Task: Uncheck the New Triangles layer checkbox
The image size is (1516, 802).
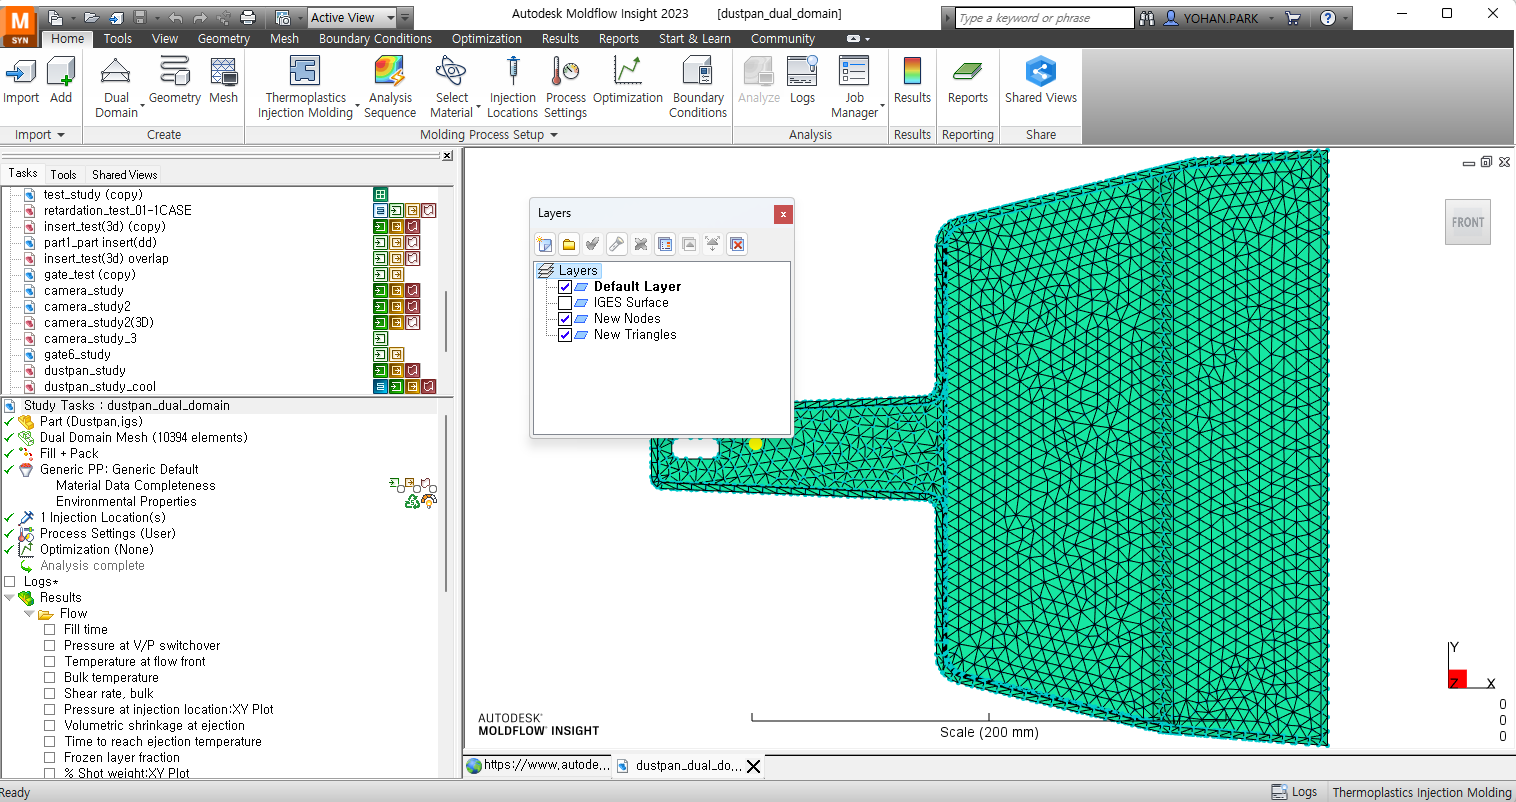Action: point(565,335)
